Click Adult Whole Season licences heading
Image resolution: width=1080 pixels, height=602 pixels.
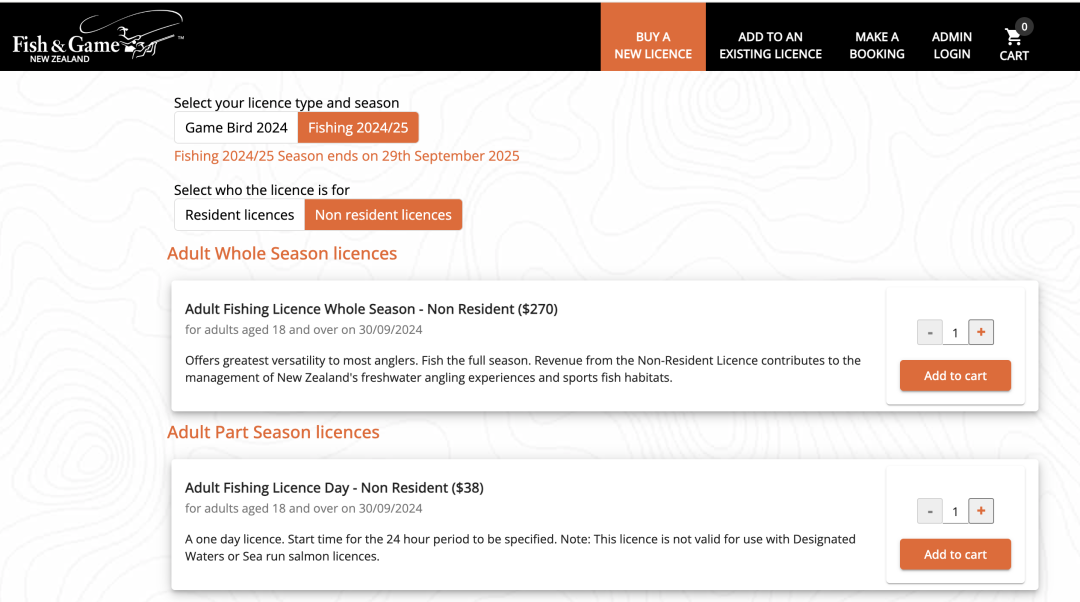click(282, 253)
